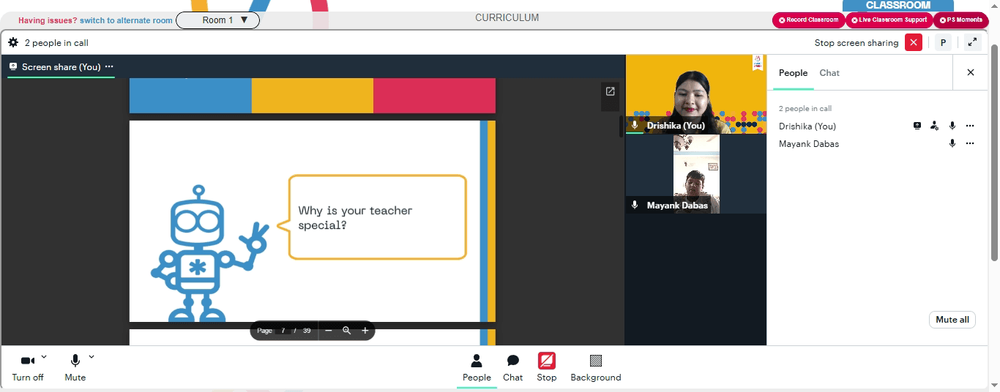Click the magnifier reset zoom icon
The height and width of the screenshot is (392, 1000).
[346, 331]
